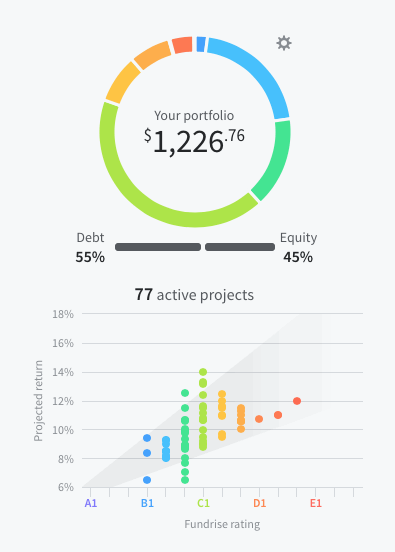Select the yellow donut segment
The height and width of the screenshot is (552, 395).
(x=121, y=83)
